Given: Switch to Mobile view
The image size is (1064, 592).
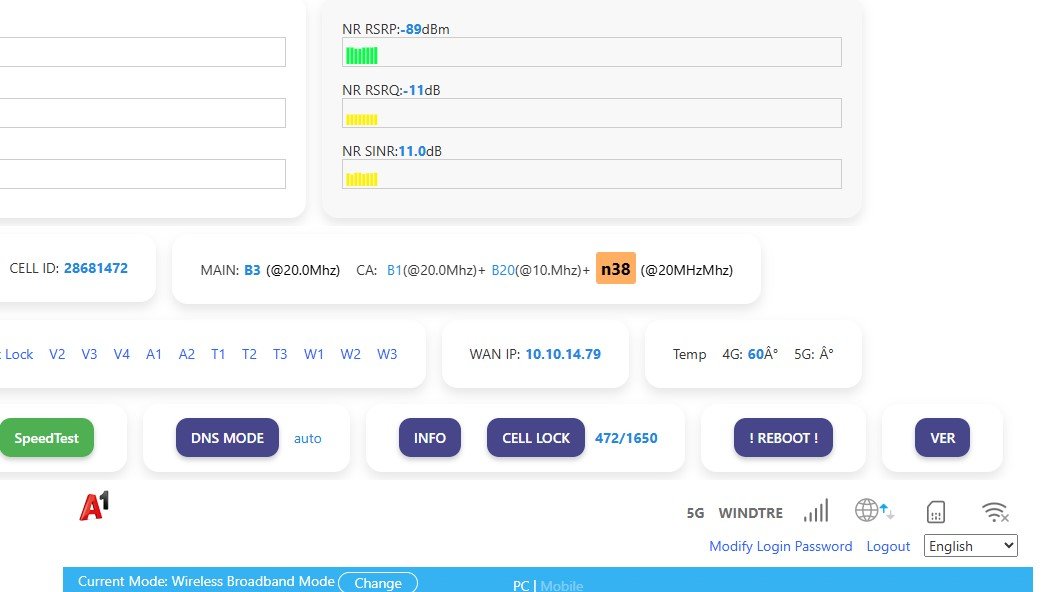Looking at the screenshot, I should click(x=561, y=586).
